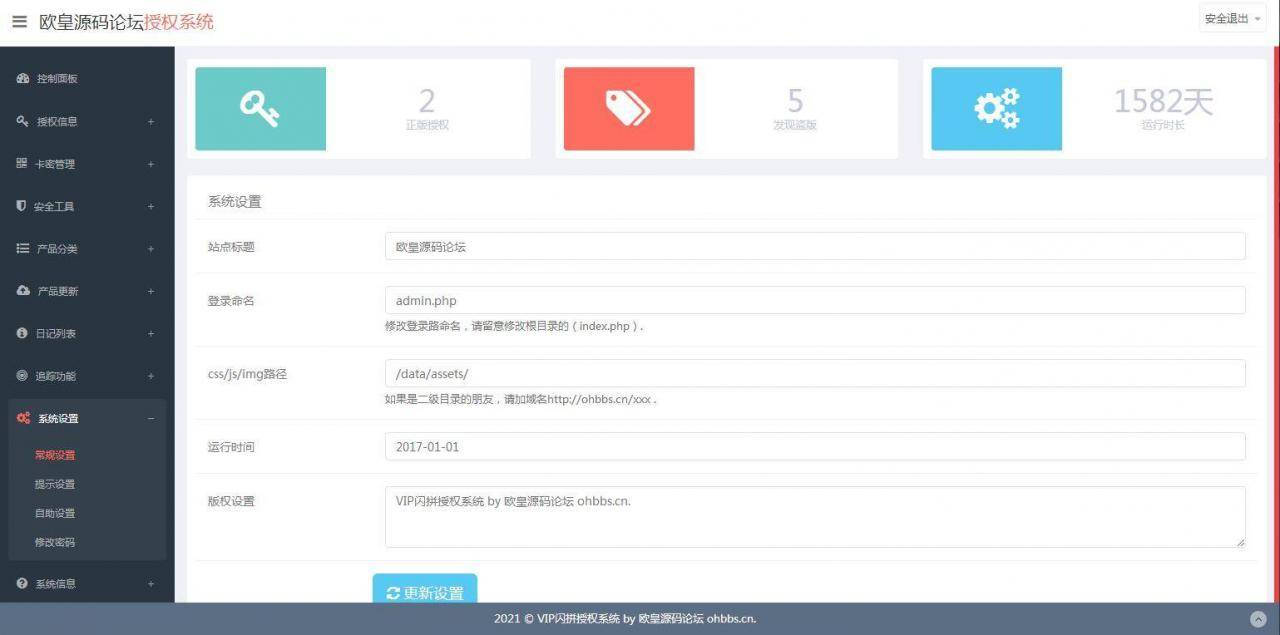Expand the 安全工具 plus sign
The width and height of the screenshot is (1280, 635).
click(x=151, y=207)
